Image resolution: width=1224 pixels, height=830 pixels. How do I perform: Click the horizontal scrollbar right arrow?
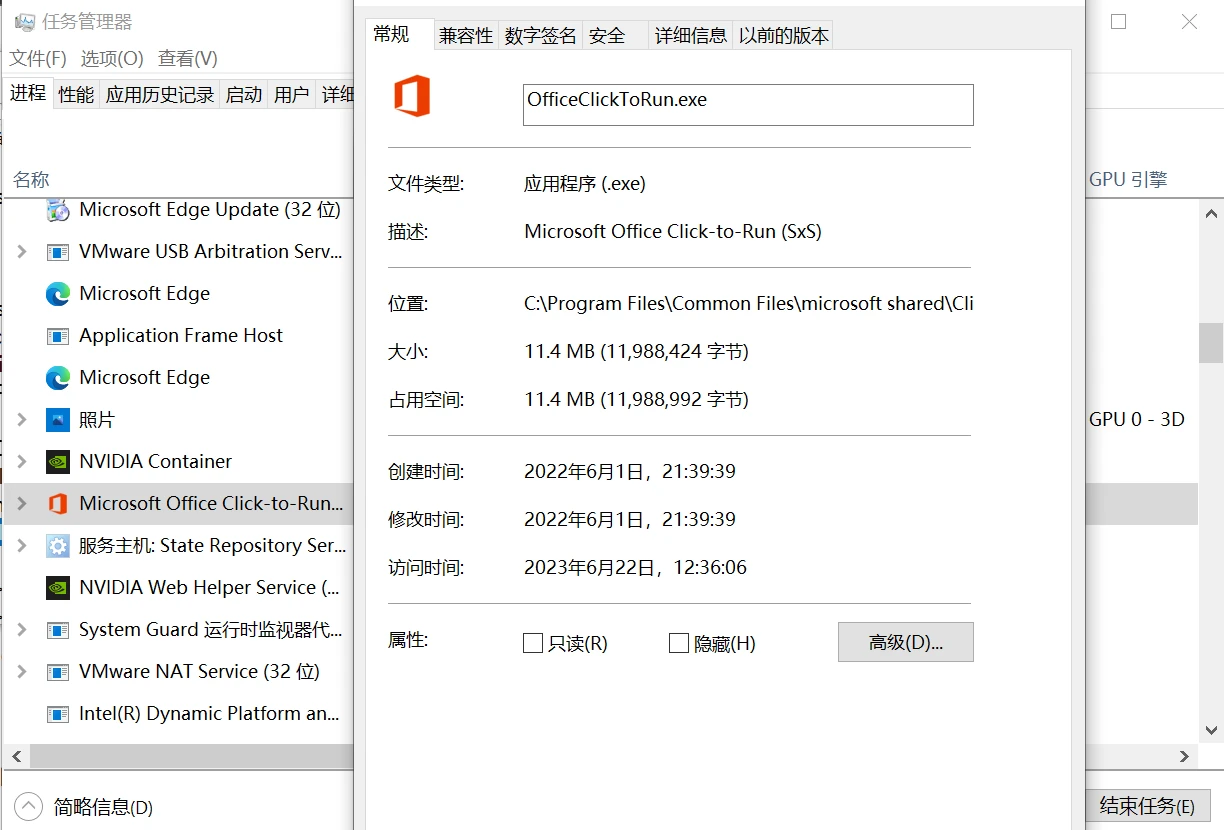coord(1185,757)
